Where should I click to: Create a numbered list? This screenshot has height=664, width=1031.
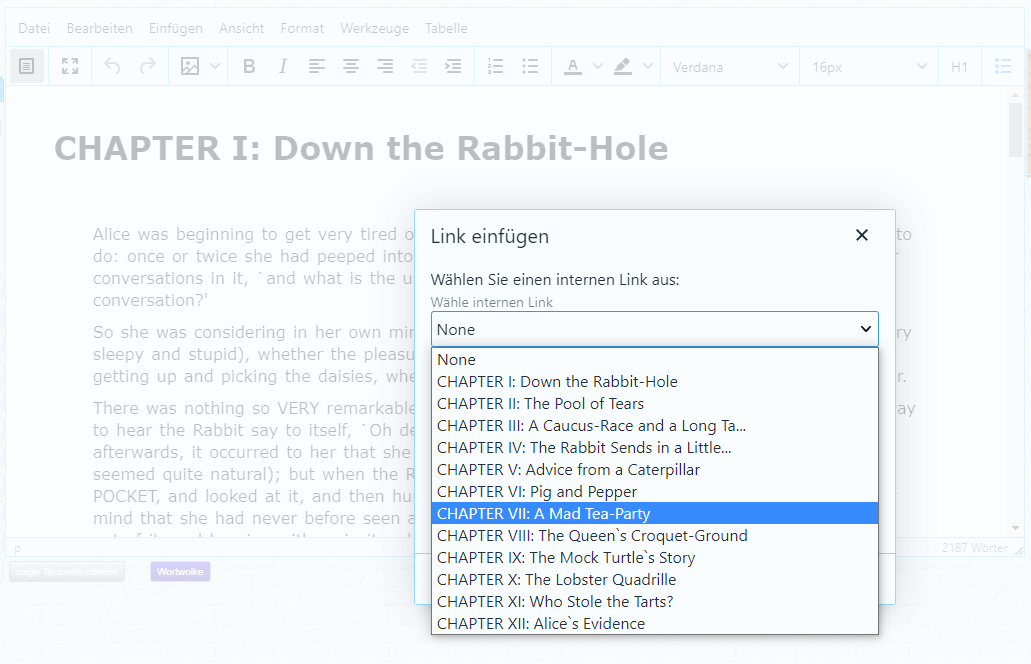pos(495,66)
